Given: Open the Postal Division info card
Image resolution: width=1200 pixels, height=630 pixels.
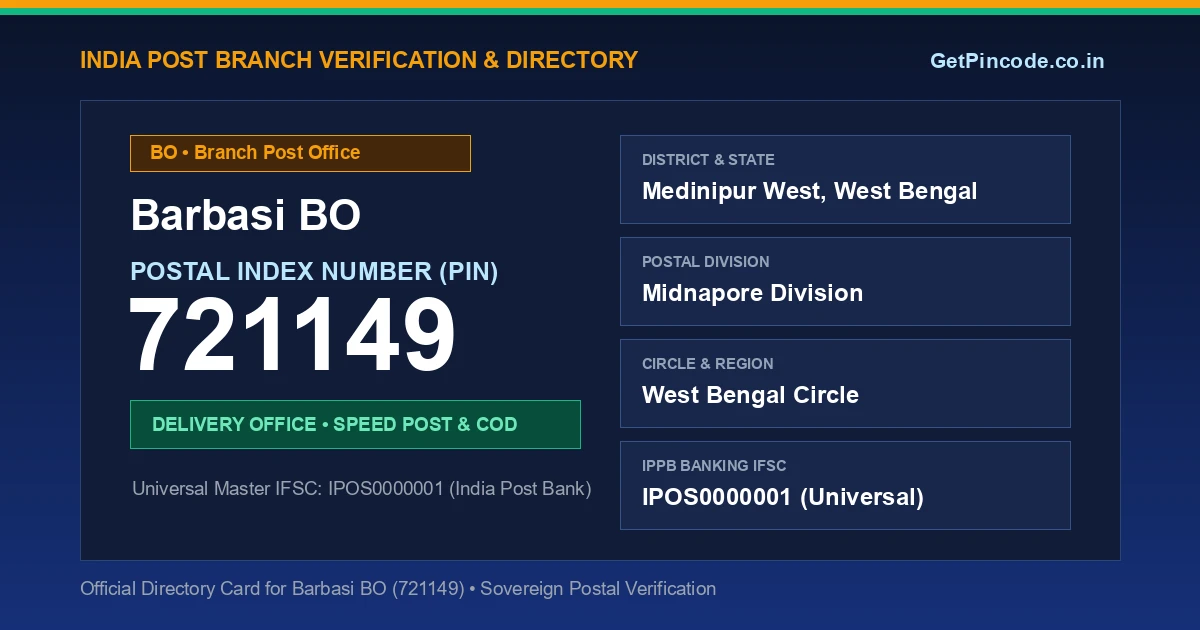Looking at the screenshot, I should pos(845,281).
